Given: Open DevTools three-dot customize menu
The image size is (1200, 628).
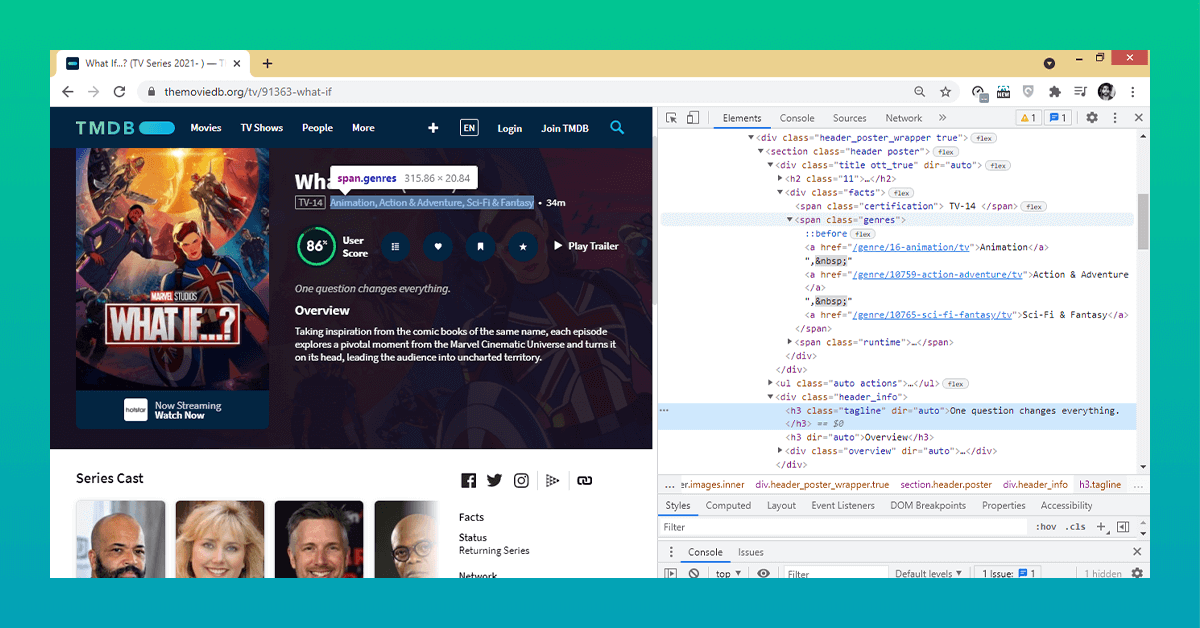Looking at the screenshot, I should tap(1114, 118).
